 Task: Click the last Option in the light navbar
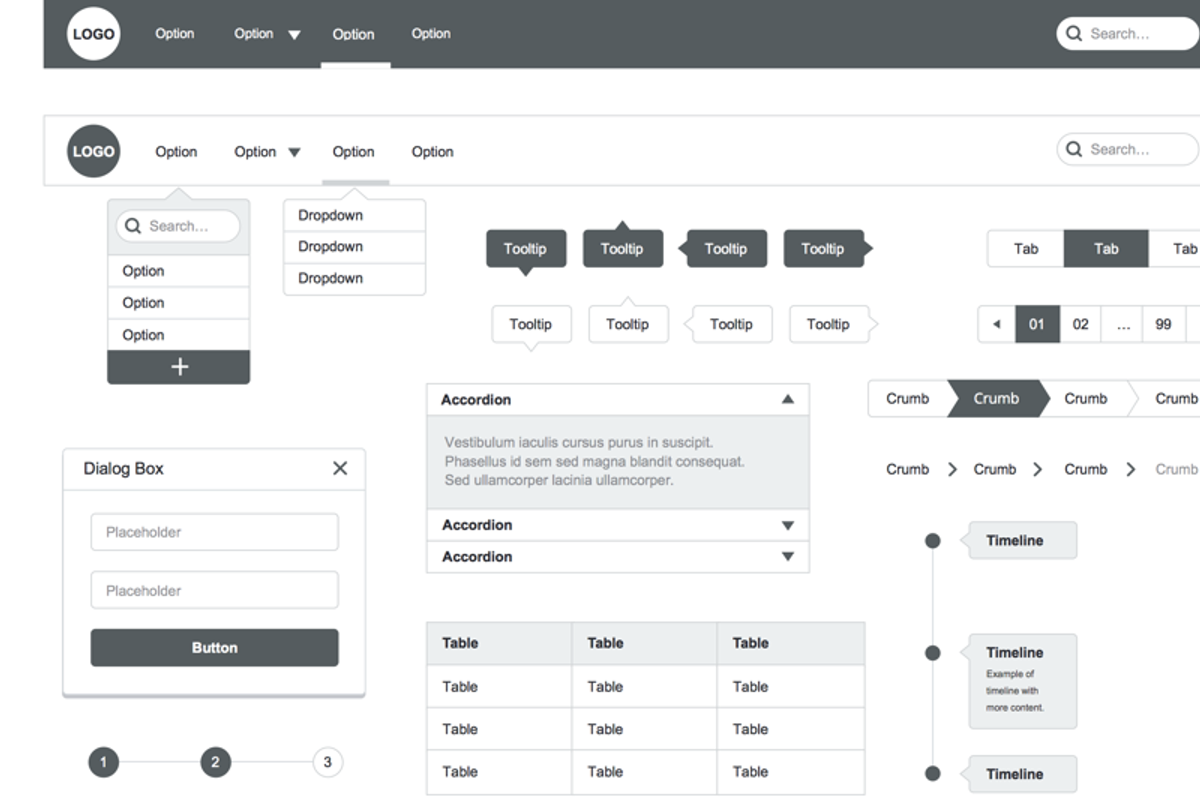click(433, 152)
